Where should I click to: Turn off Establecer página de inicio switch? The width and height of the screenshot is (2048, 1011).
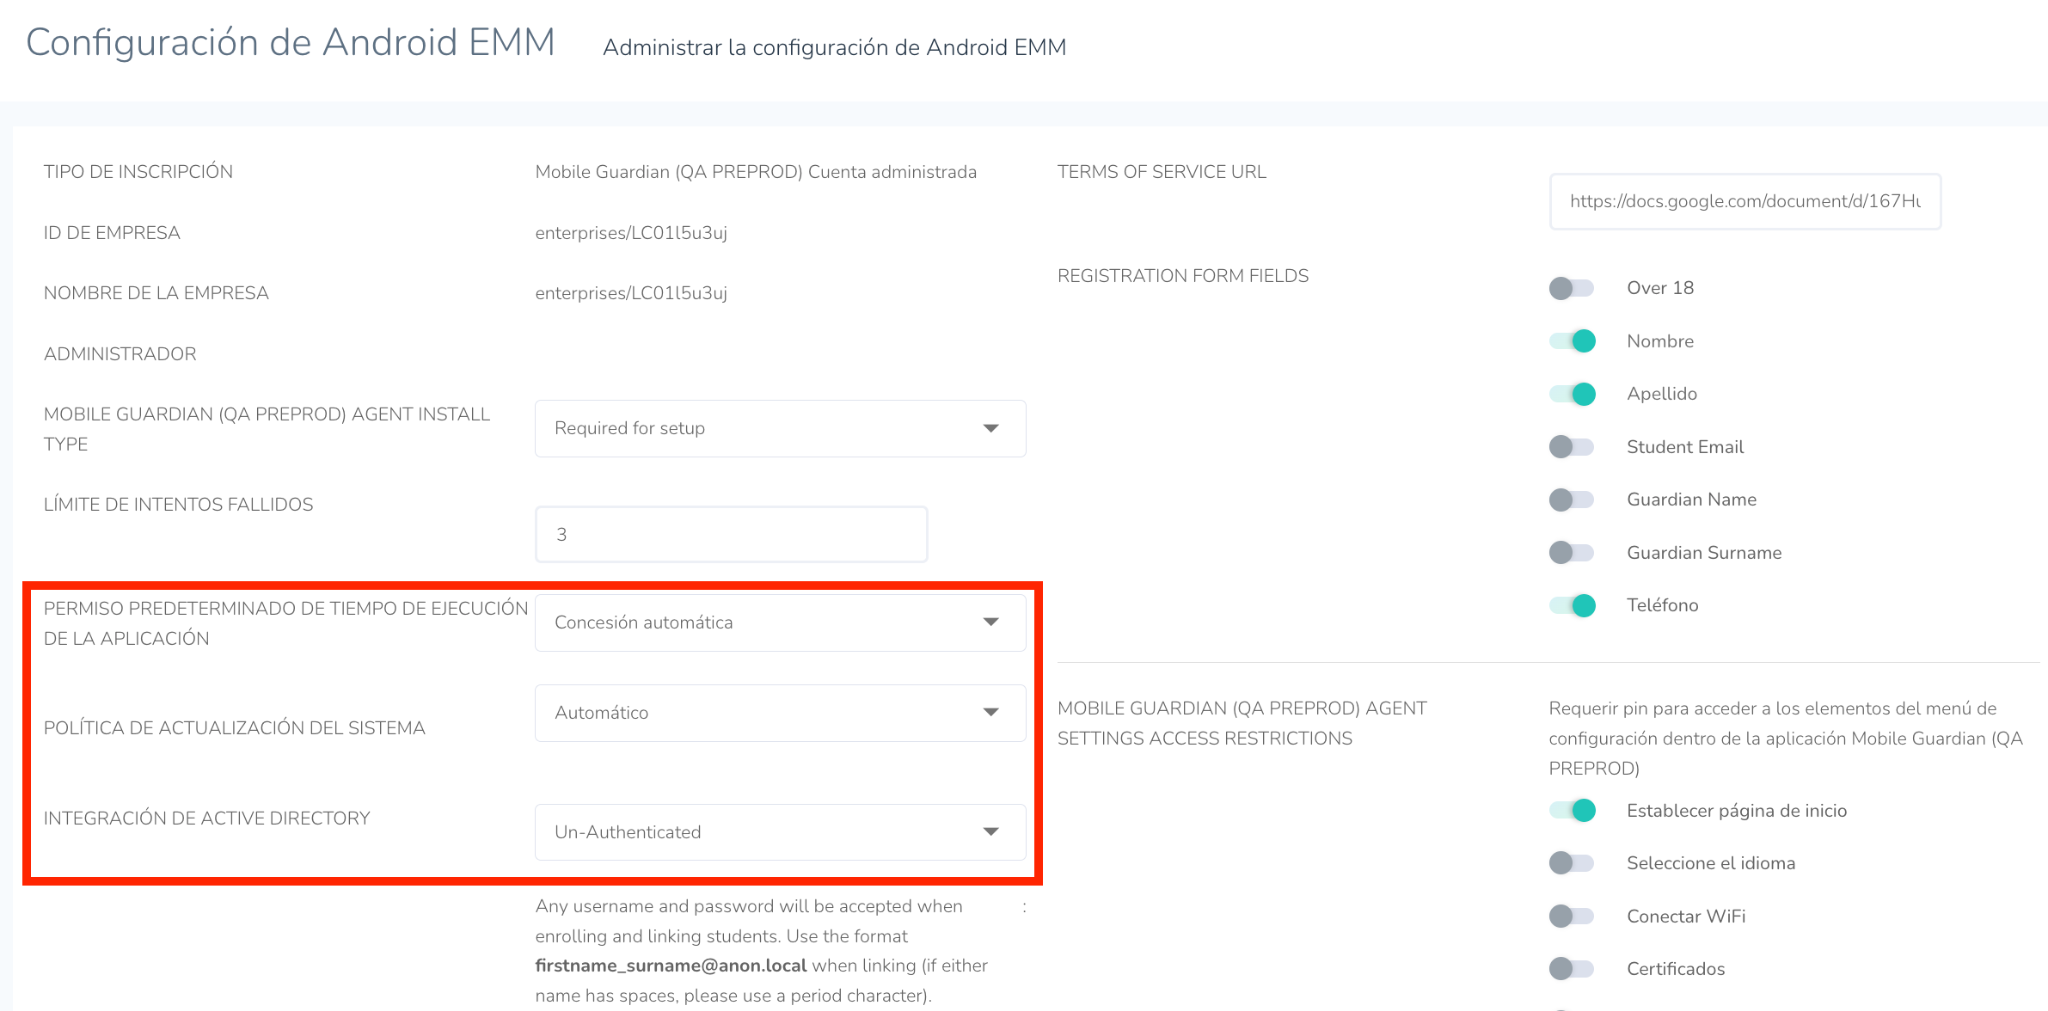[x=1572, y=811]
